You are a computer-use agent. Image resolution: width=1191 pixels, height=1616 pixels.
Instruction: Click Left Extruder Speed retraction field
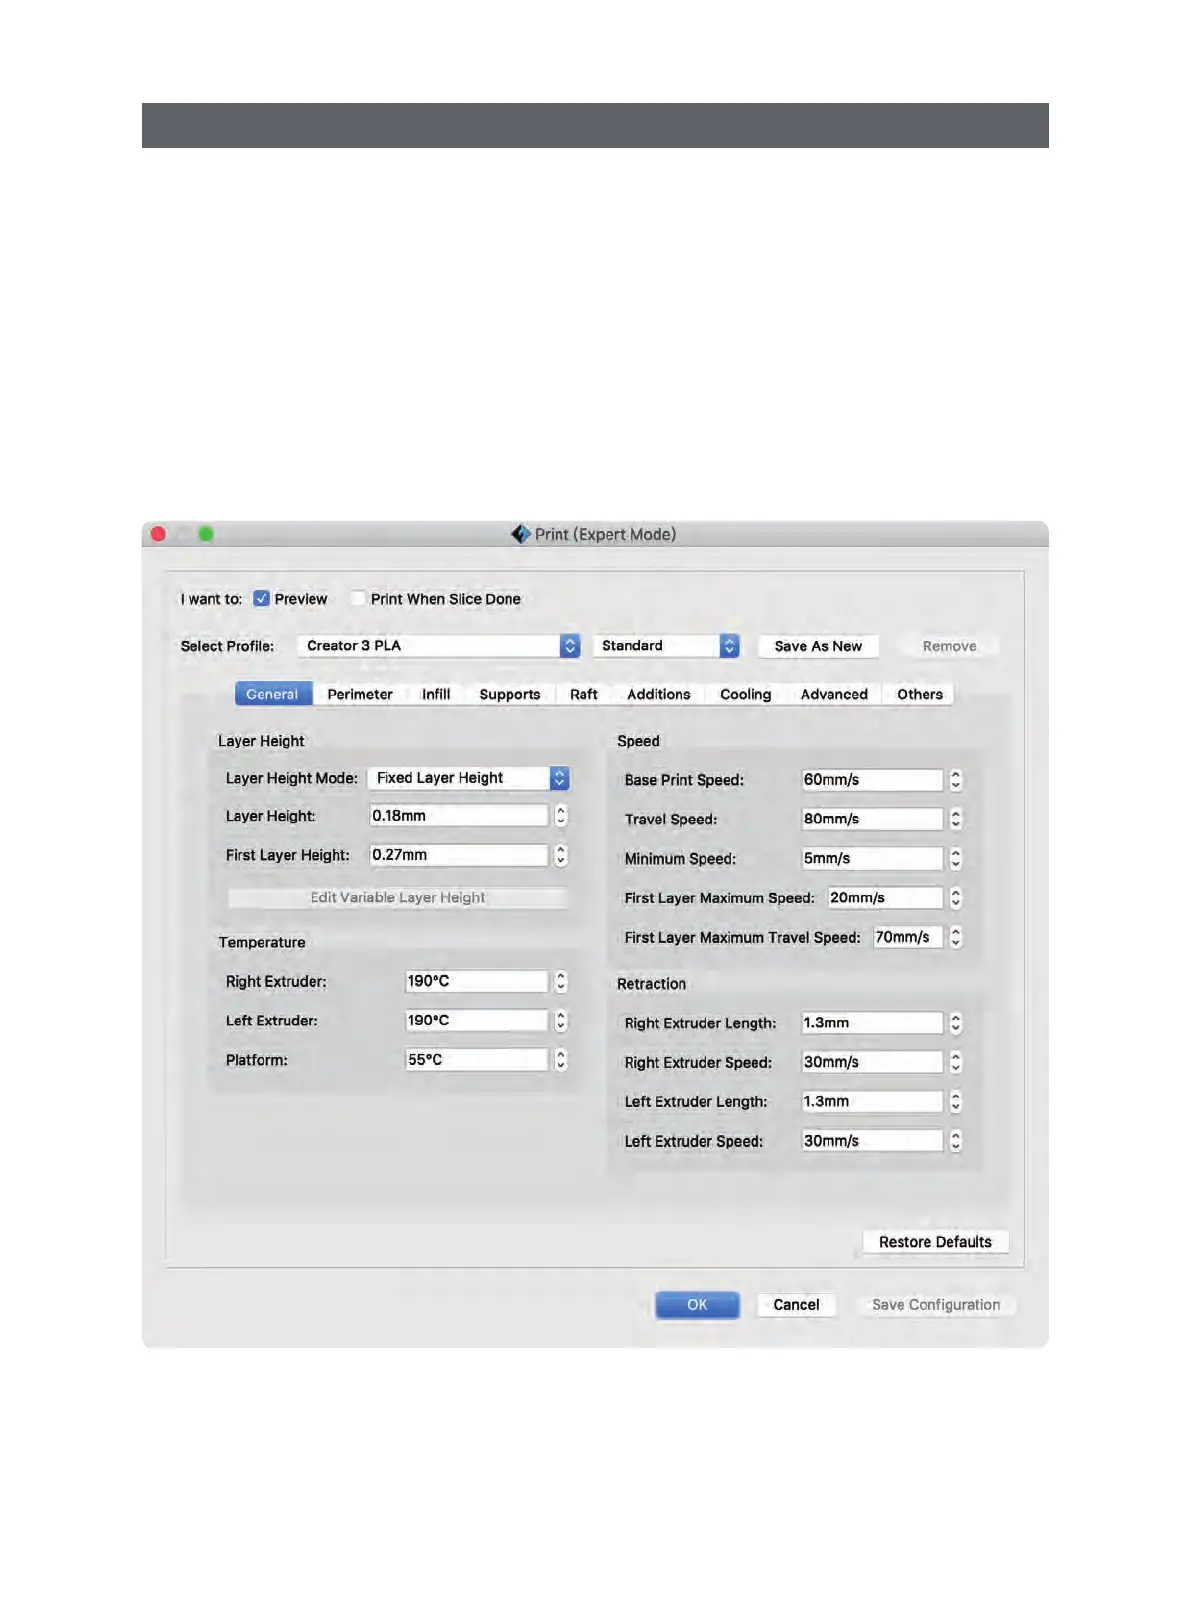tap(872, 1141)
